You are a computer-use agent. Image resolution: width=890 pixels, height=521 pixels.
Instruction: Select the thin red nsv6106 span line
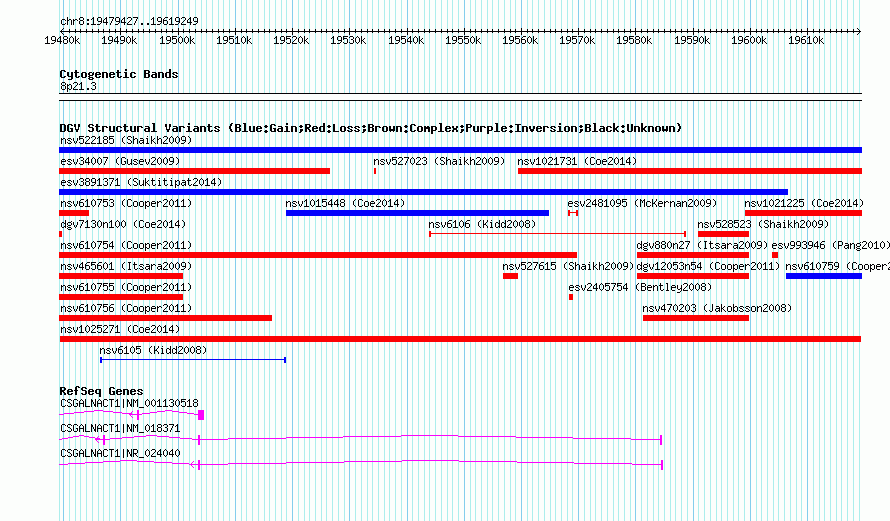[x=557, y=234]
